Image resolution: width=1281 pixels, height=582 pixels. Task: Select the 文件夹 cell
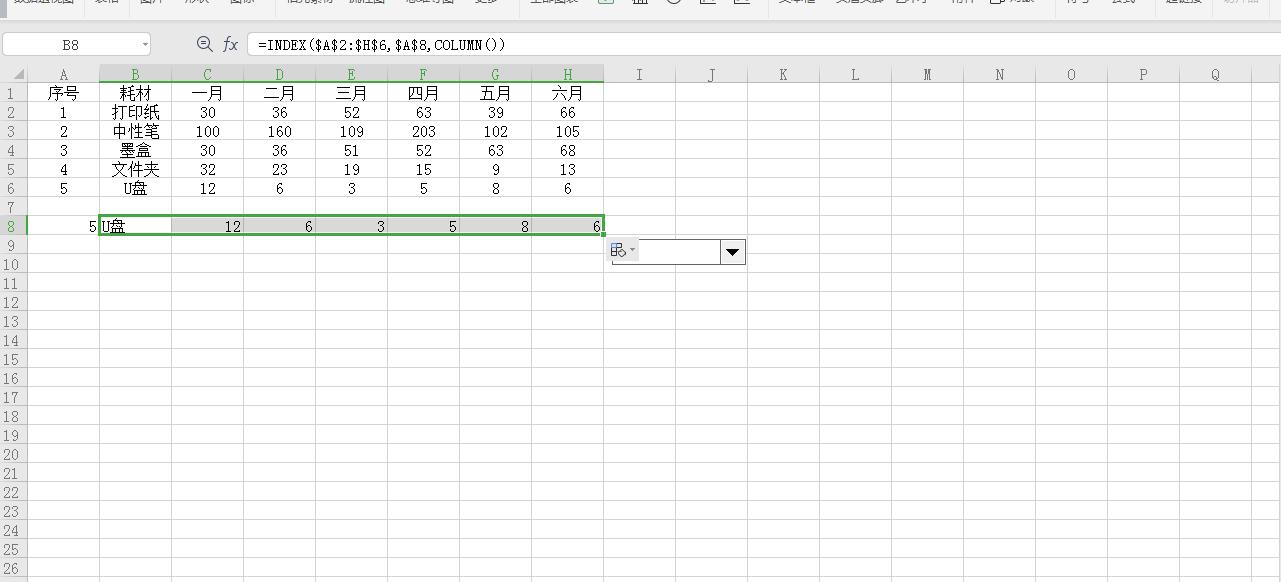click(136, 169)
